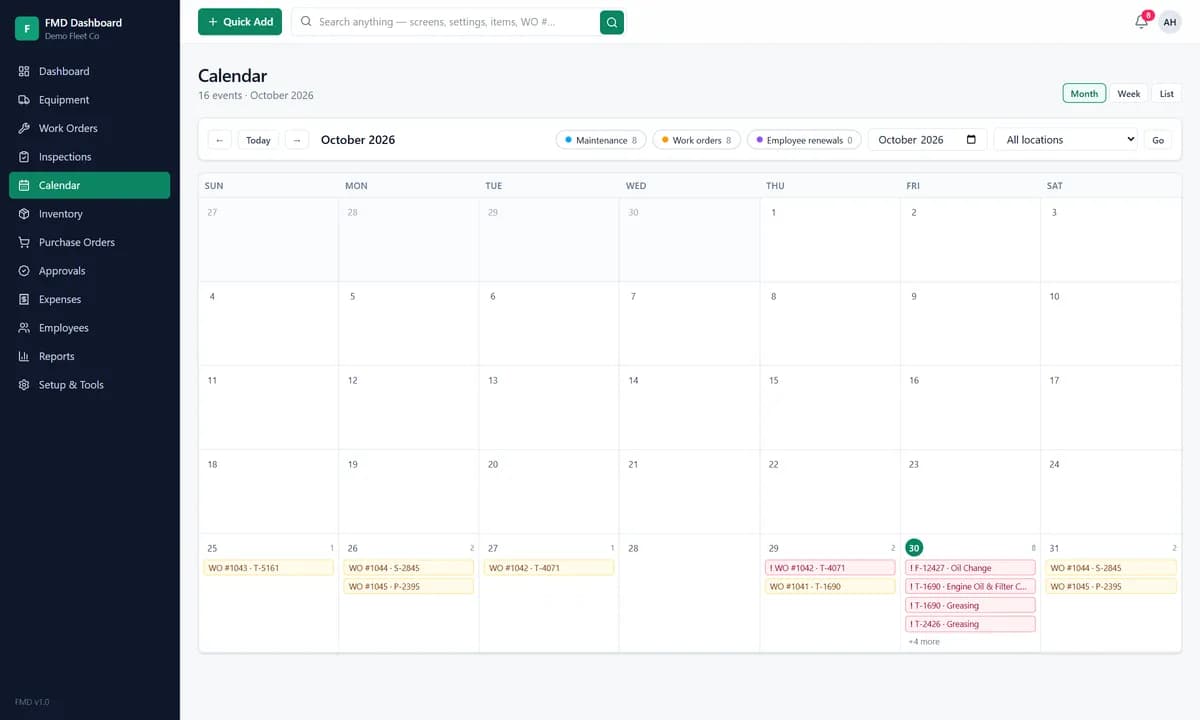Open event WO #1045 - P-2395 on the 26th
The width and height of the screenshot is (1200, 720).
pos(409,587)
